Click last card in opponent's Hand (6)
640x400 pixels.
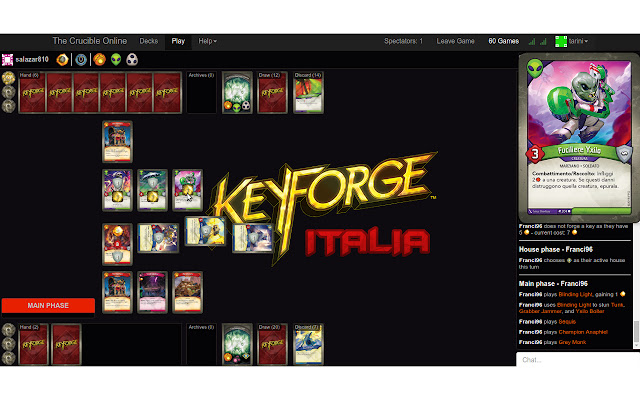(x=167, y=93)
